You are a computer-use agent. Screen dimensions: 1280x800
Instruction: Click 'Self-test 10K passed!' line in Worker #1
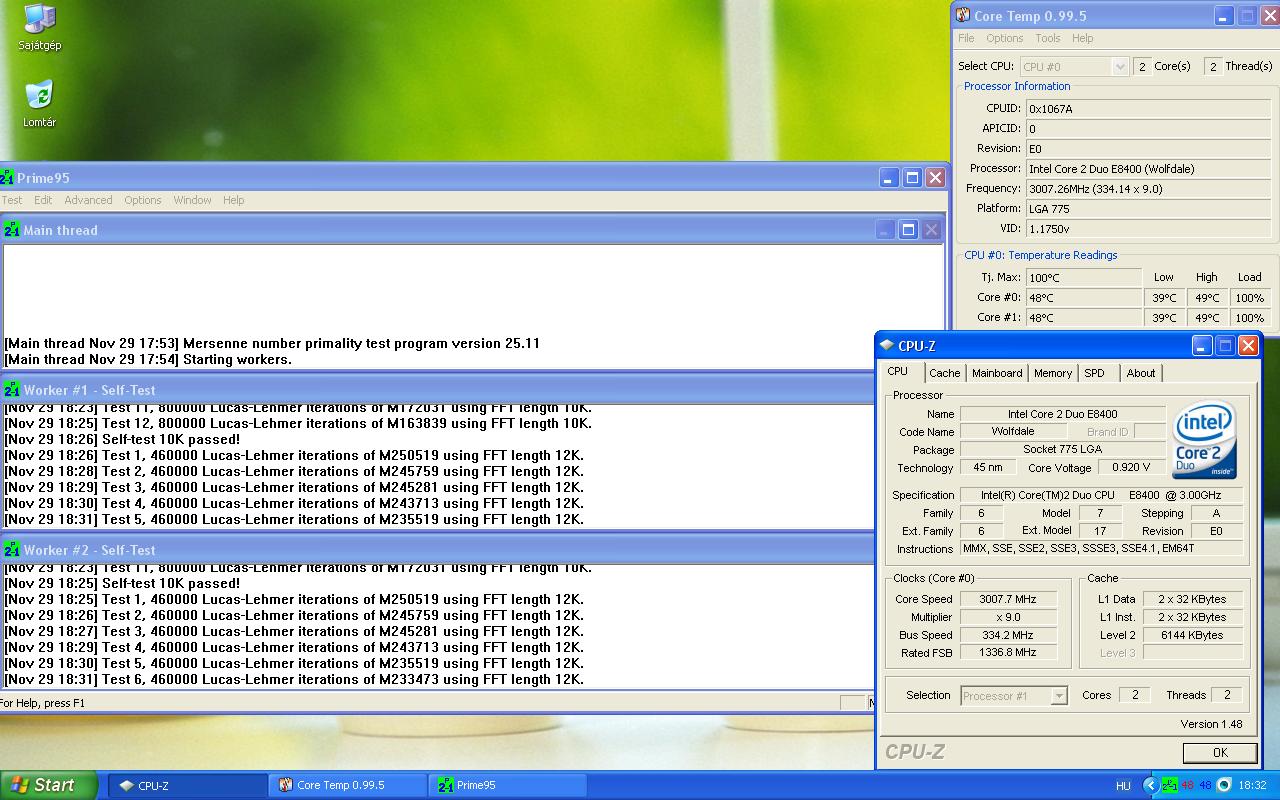(x=122, y=439)
